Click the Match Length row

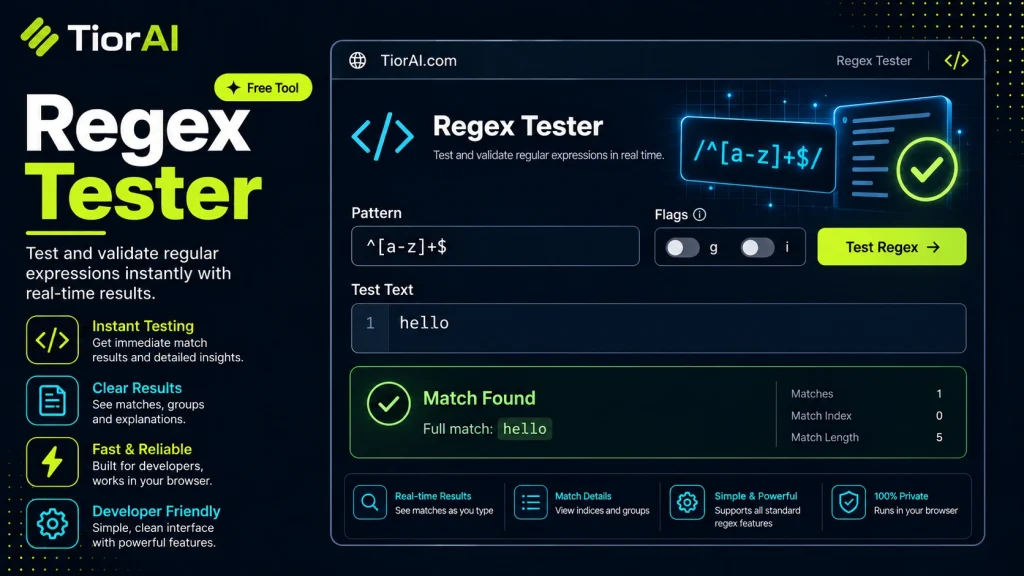tap(867, 438)
